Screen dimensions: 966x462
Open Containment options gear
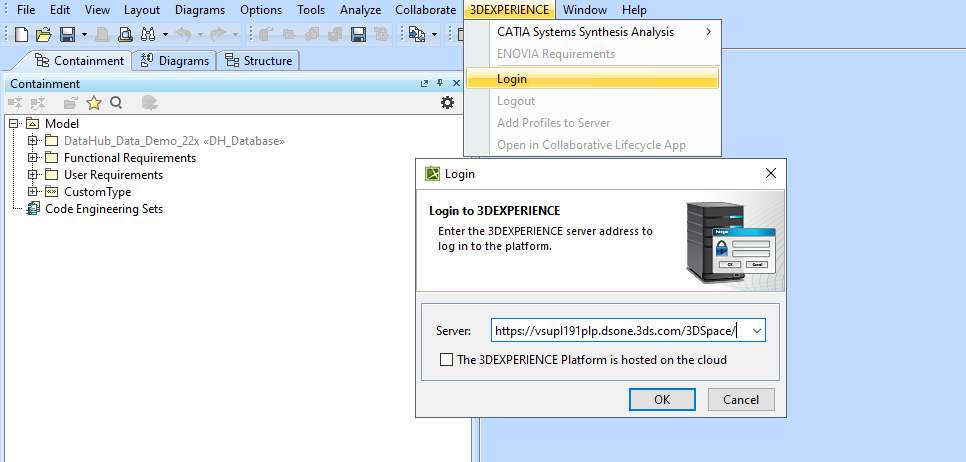(447, 103)
